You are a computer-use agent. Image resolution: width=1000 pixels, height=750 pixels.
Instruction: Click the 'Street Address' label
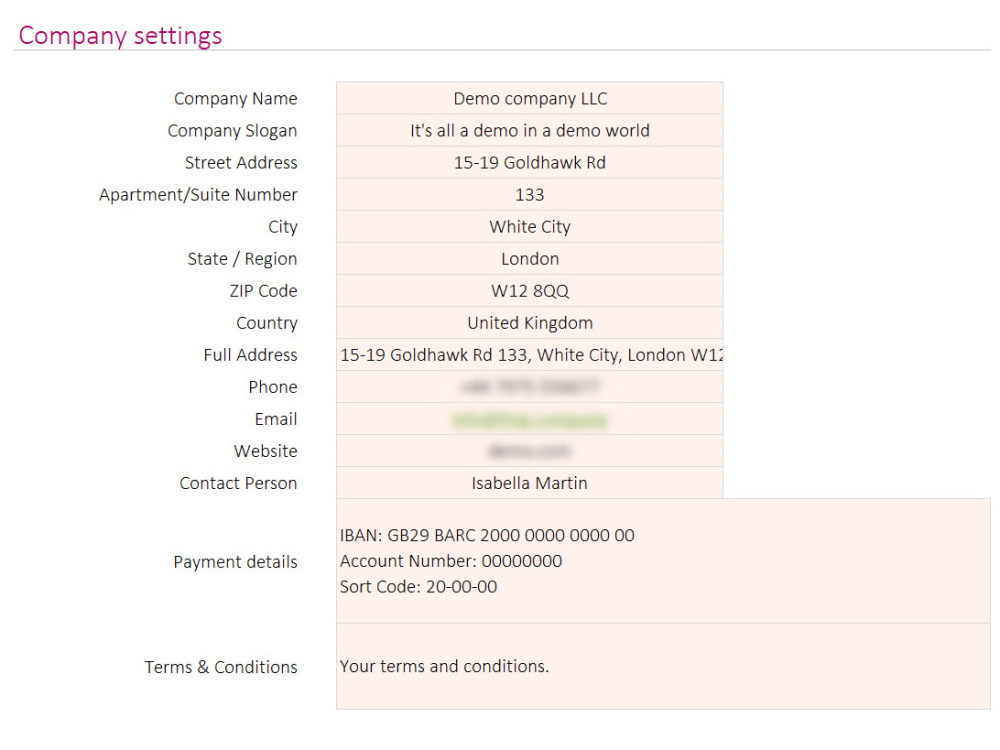pyautogui.click(x=241, y=163)
